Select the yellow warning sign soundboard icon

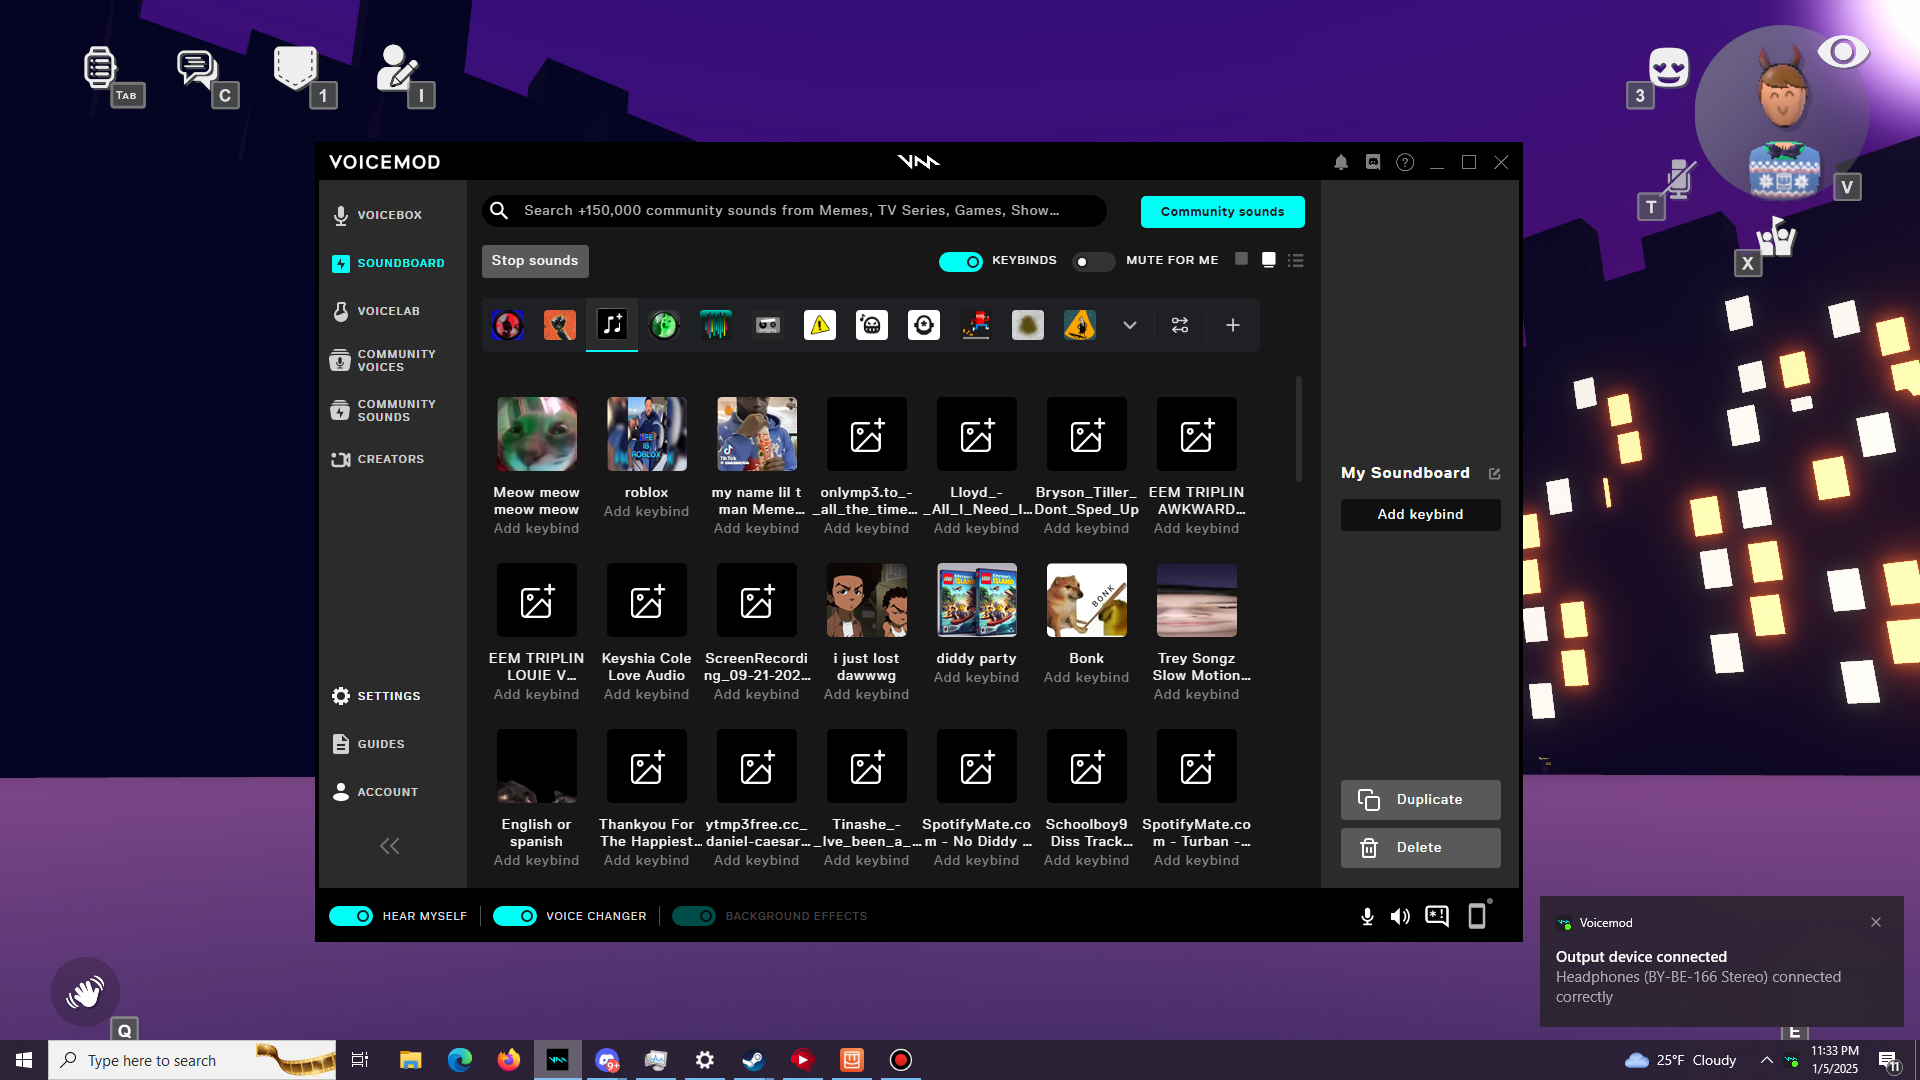point(820,325)
